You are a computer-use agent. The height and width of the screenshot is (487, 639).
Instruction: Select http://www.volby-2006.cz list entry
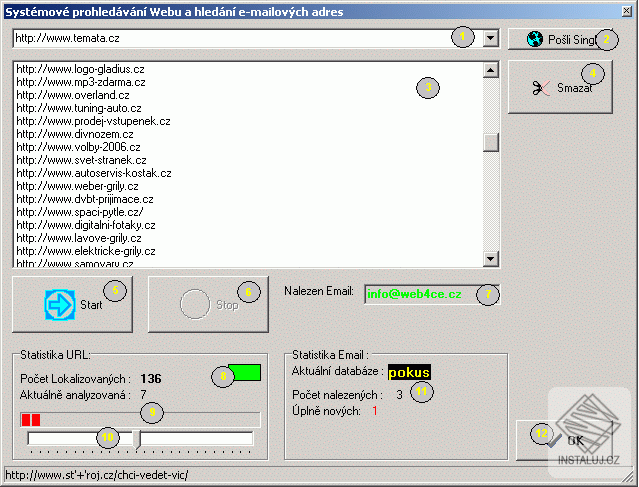[x=78, y=147]
